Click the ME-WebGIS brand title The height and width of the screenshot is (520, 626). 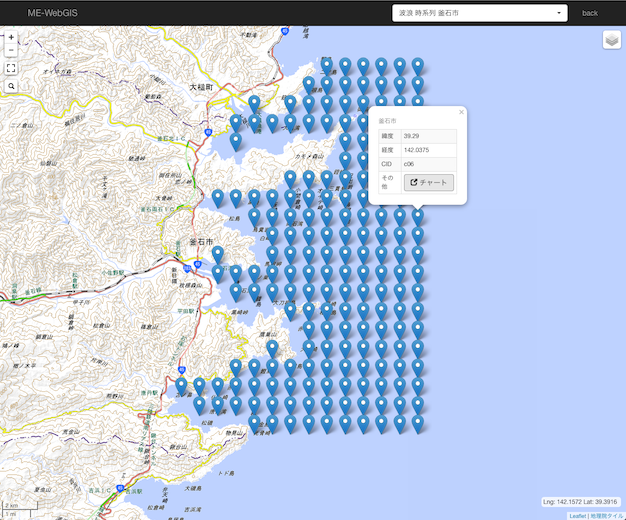point(54,13)
